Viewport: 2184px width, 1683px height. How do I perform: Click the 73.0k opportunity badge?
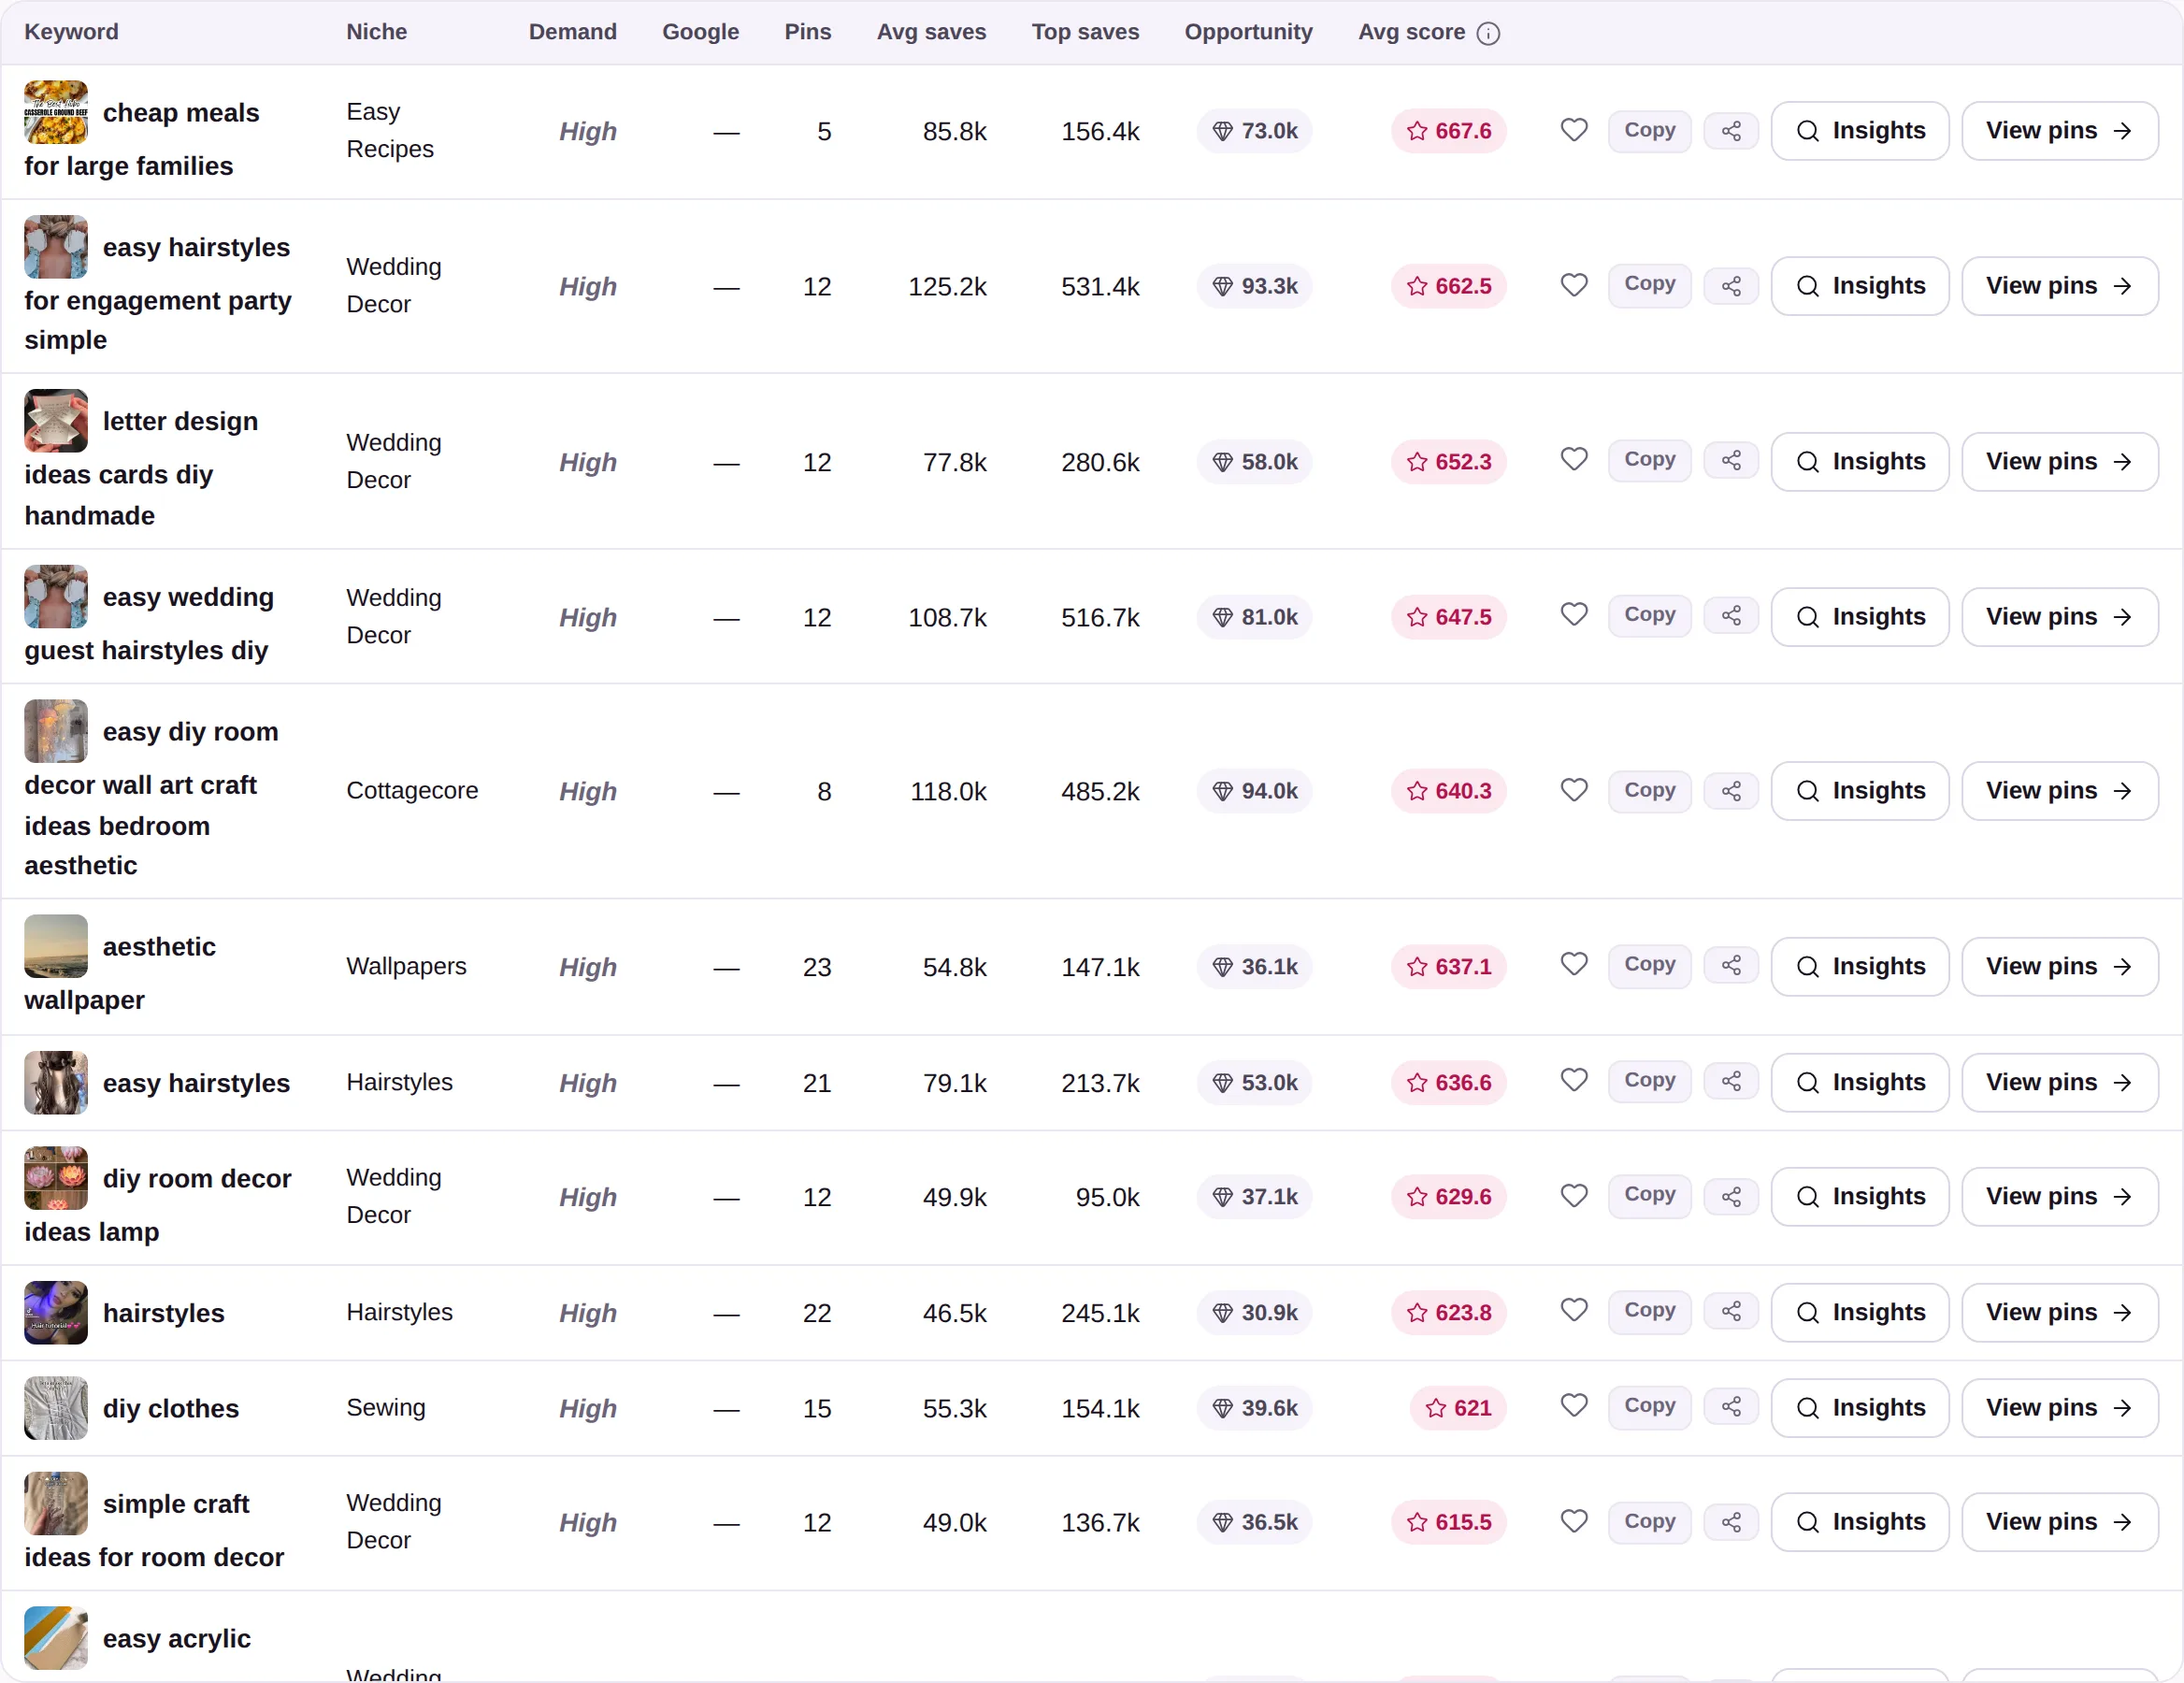1254,131
